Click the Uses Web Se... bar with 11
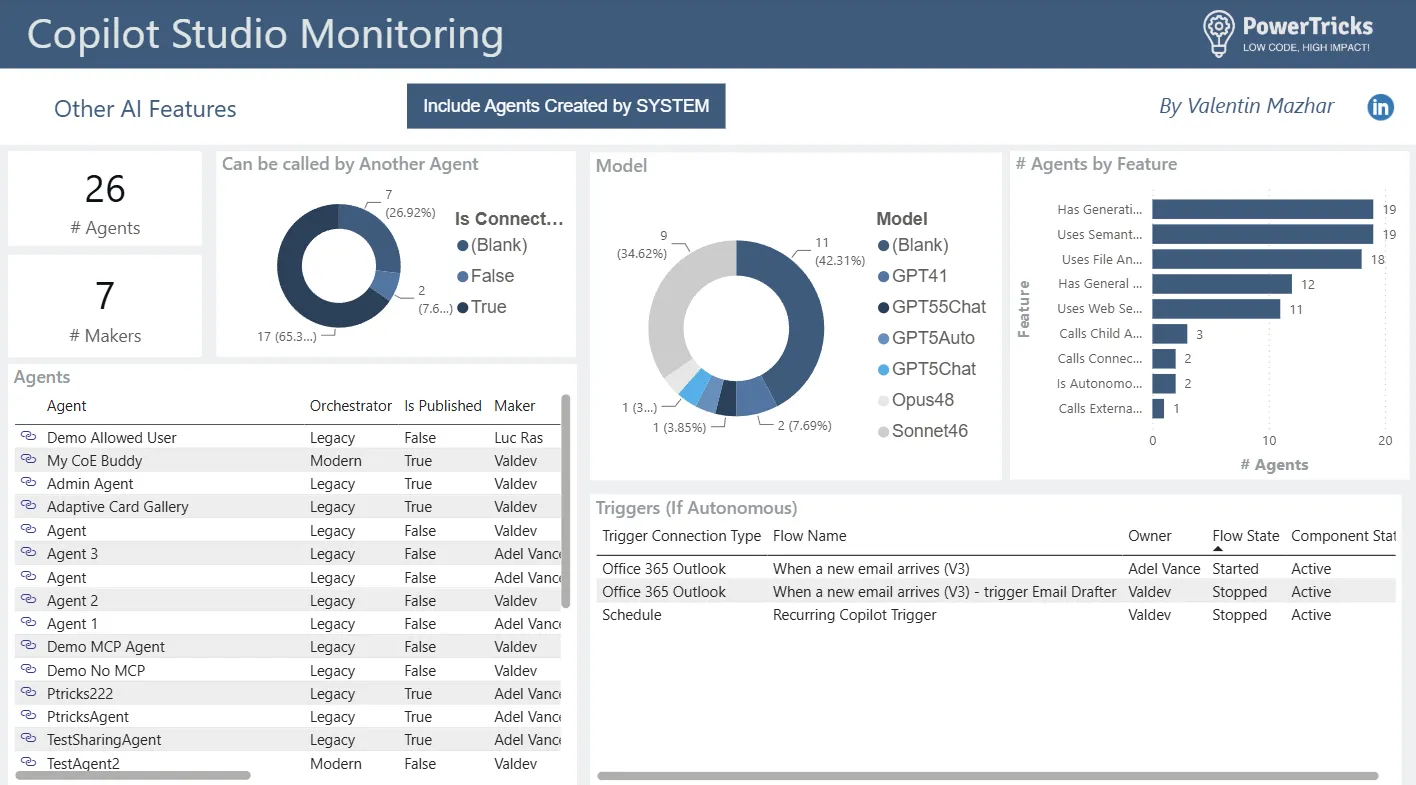Image resolution: width=1416 pixels, height=785 pixels. click(1216, 309)
